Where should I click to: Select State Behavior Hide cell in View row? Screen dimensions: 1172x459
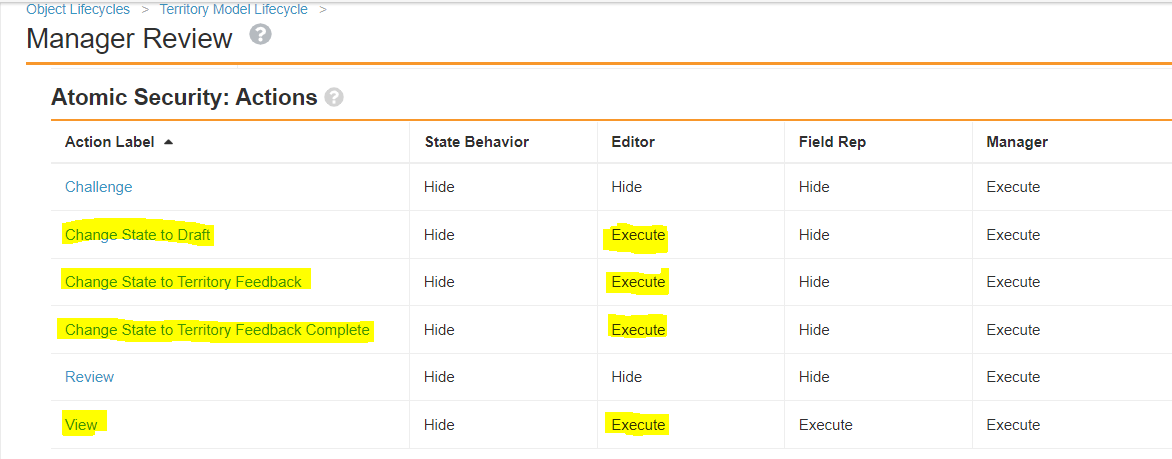coord(439,425)
